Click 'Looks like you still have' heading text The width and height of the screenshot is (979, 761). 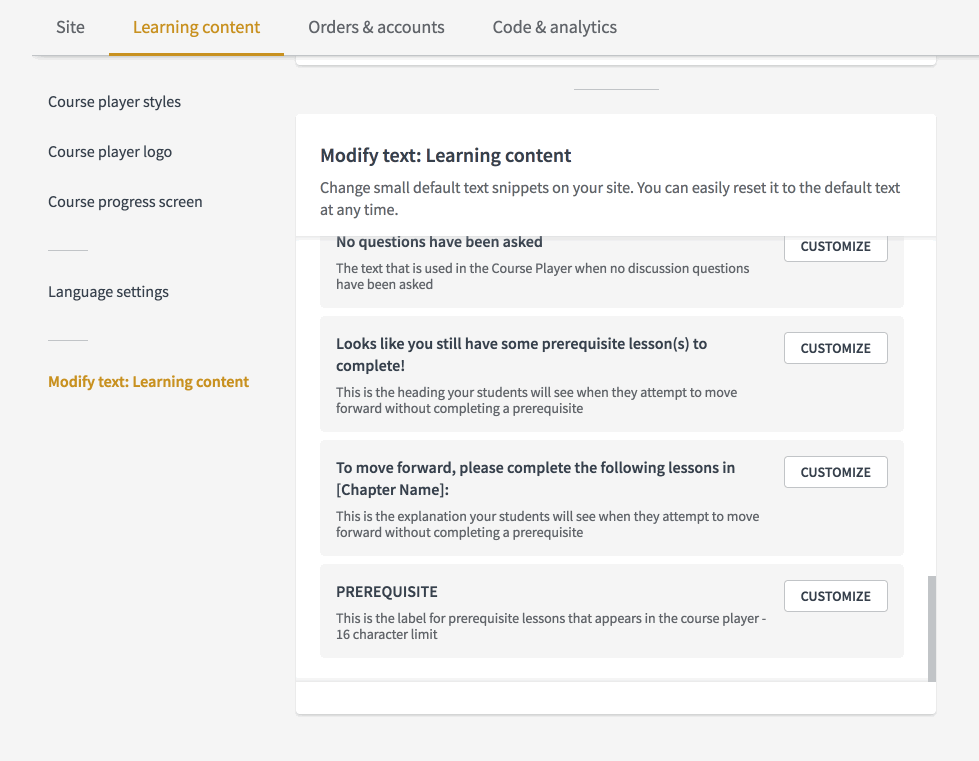tap(521, 355)
